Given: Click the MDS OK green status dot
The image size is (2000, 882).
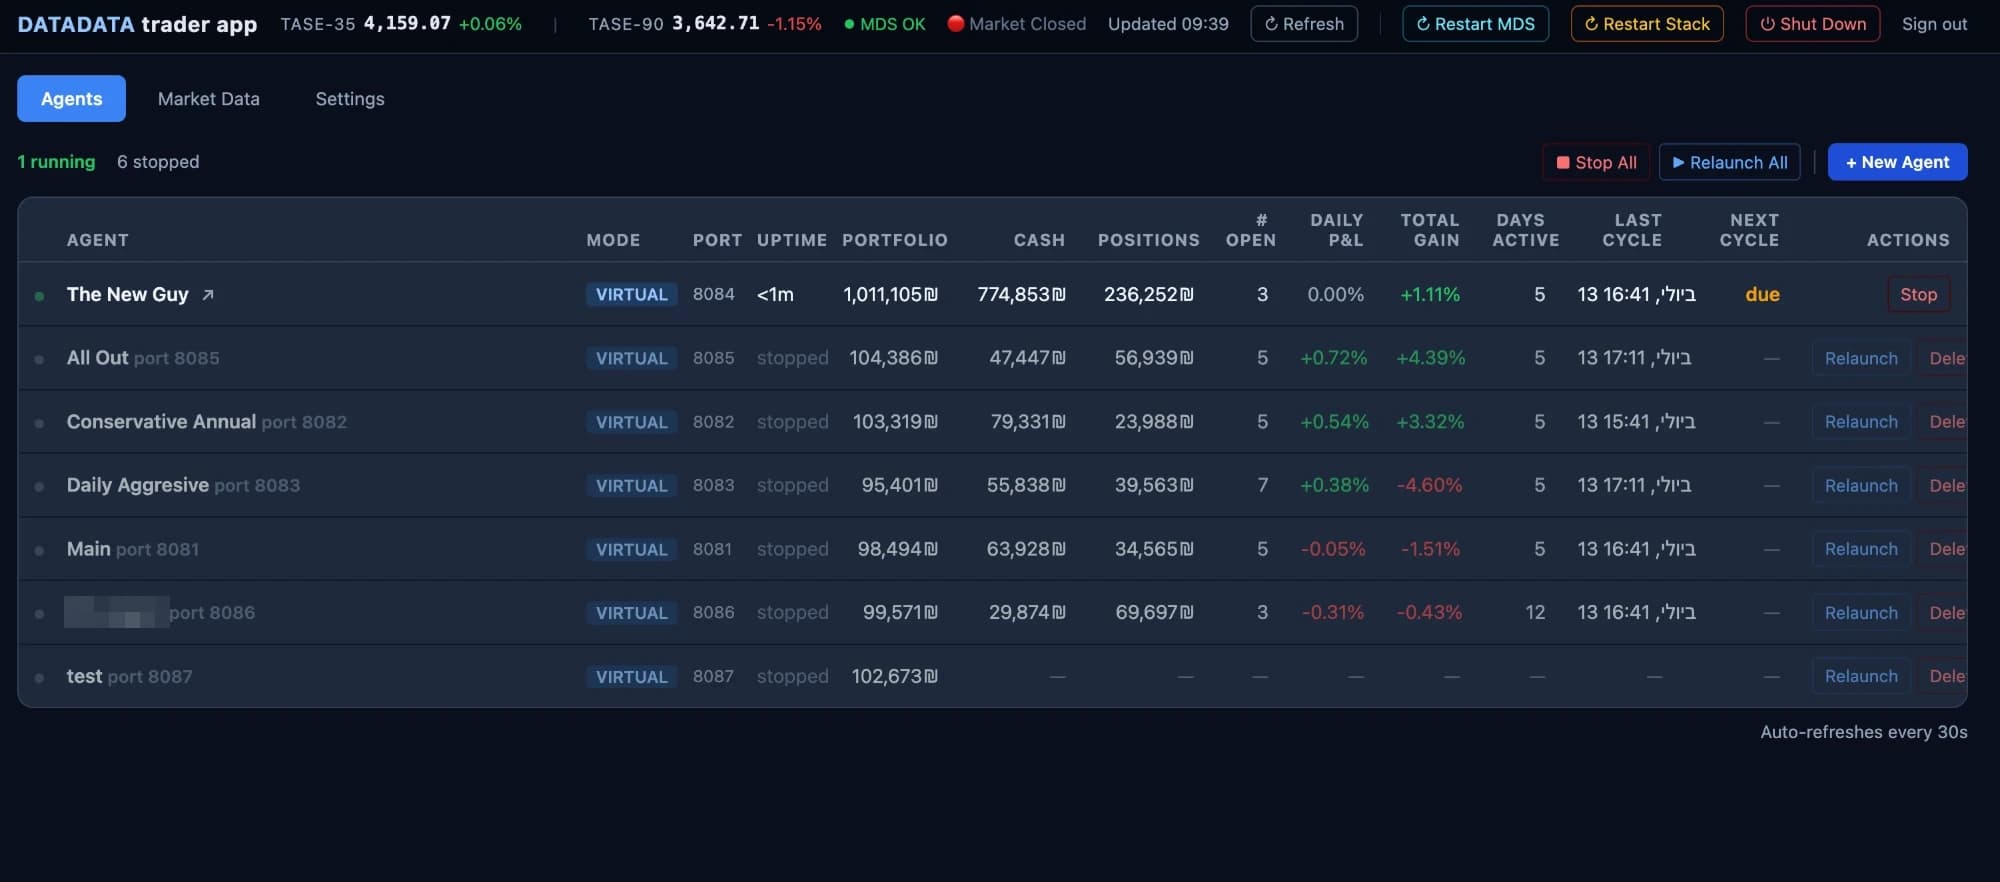Looking at the screenshot, I should coord(849,24).
